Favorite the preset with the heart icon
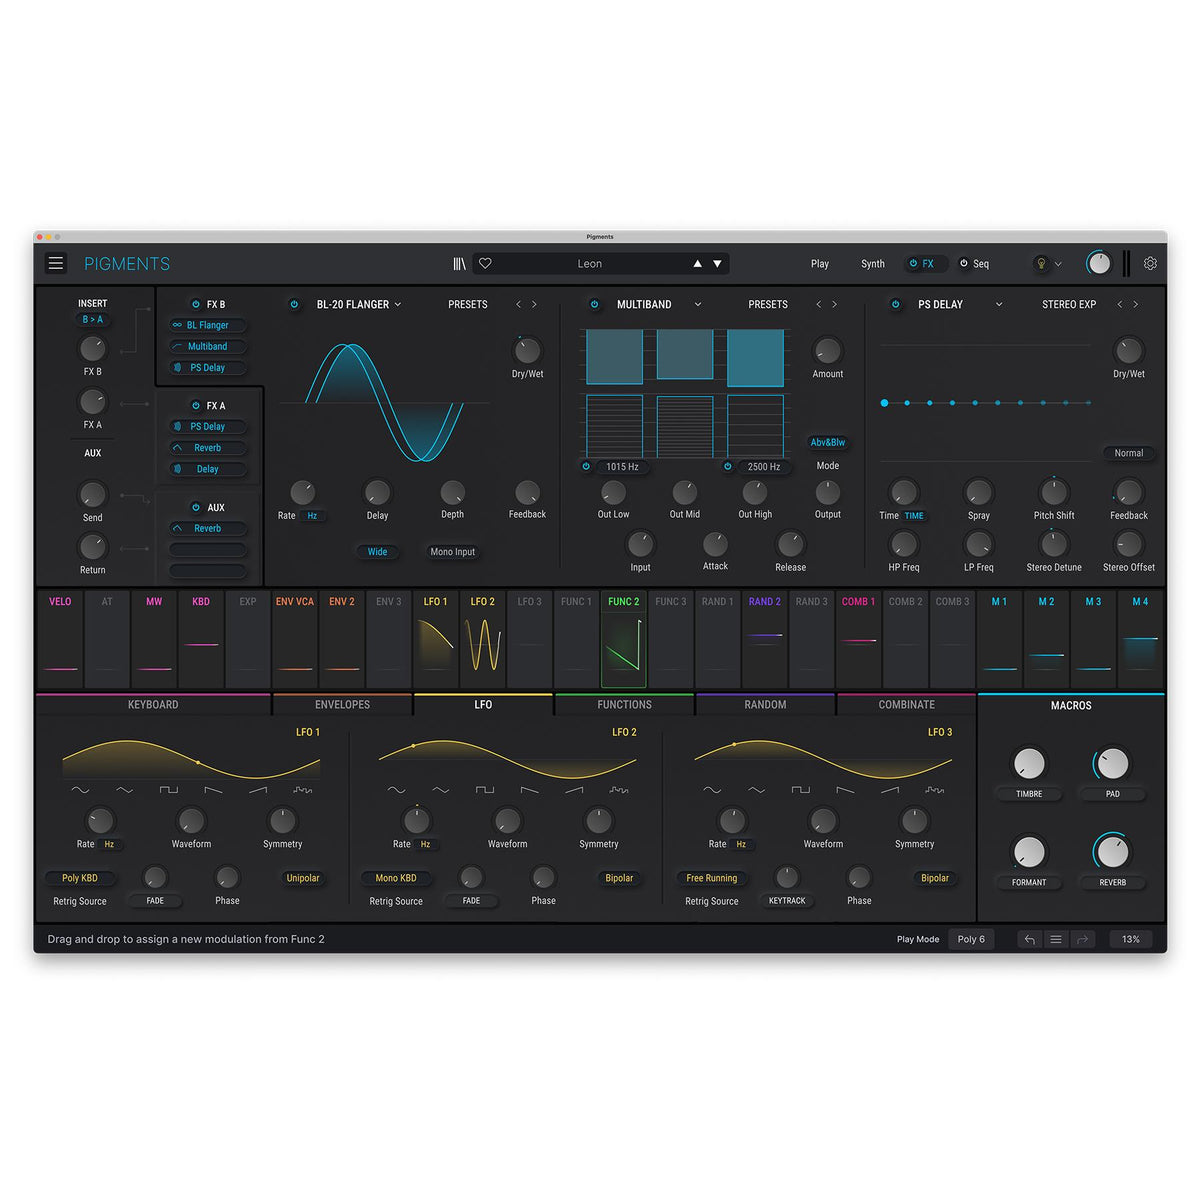 tap(485, 264)
